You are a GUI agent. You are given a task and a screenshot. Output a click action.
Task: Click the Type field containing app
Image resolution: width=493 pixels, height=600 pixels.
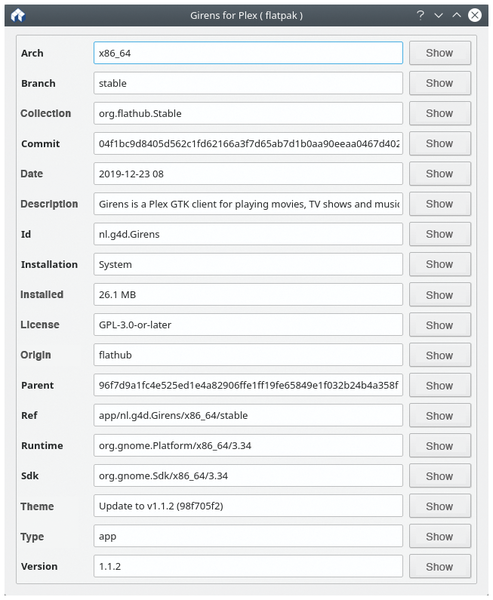pyautogui.click(x=248, y=536)
